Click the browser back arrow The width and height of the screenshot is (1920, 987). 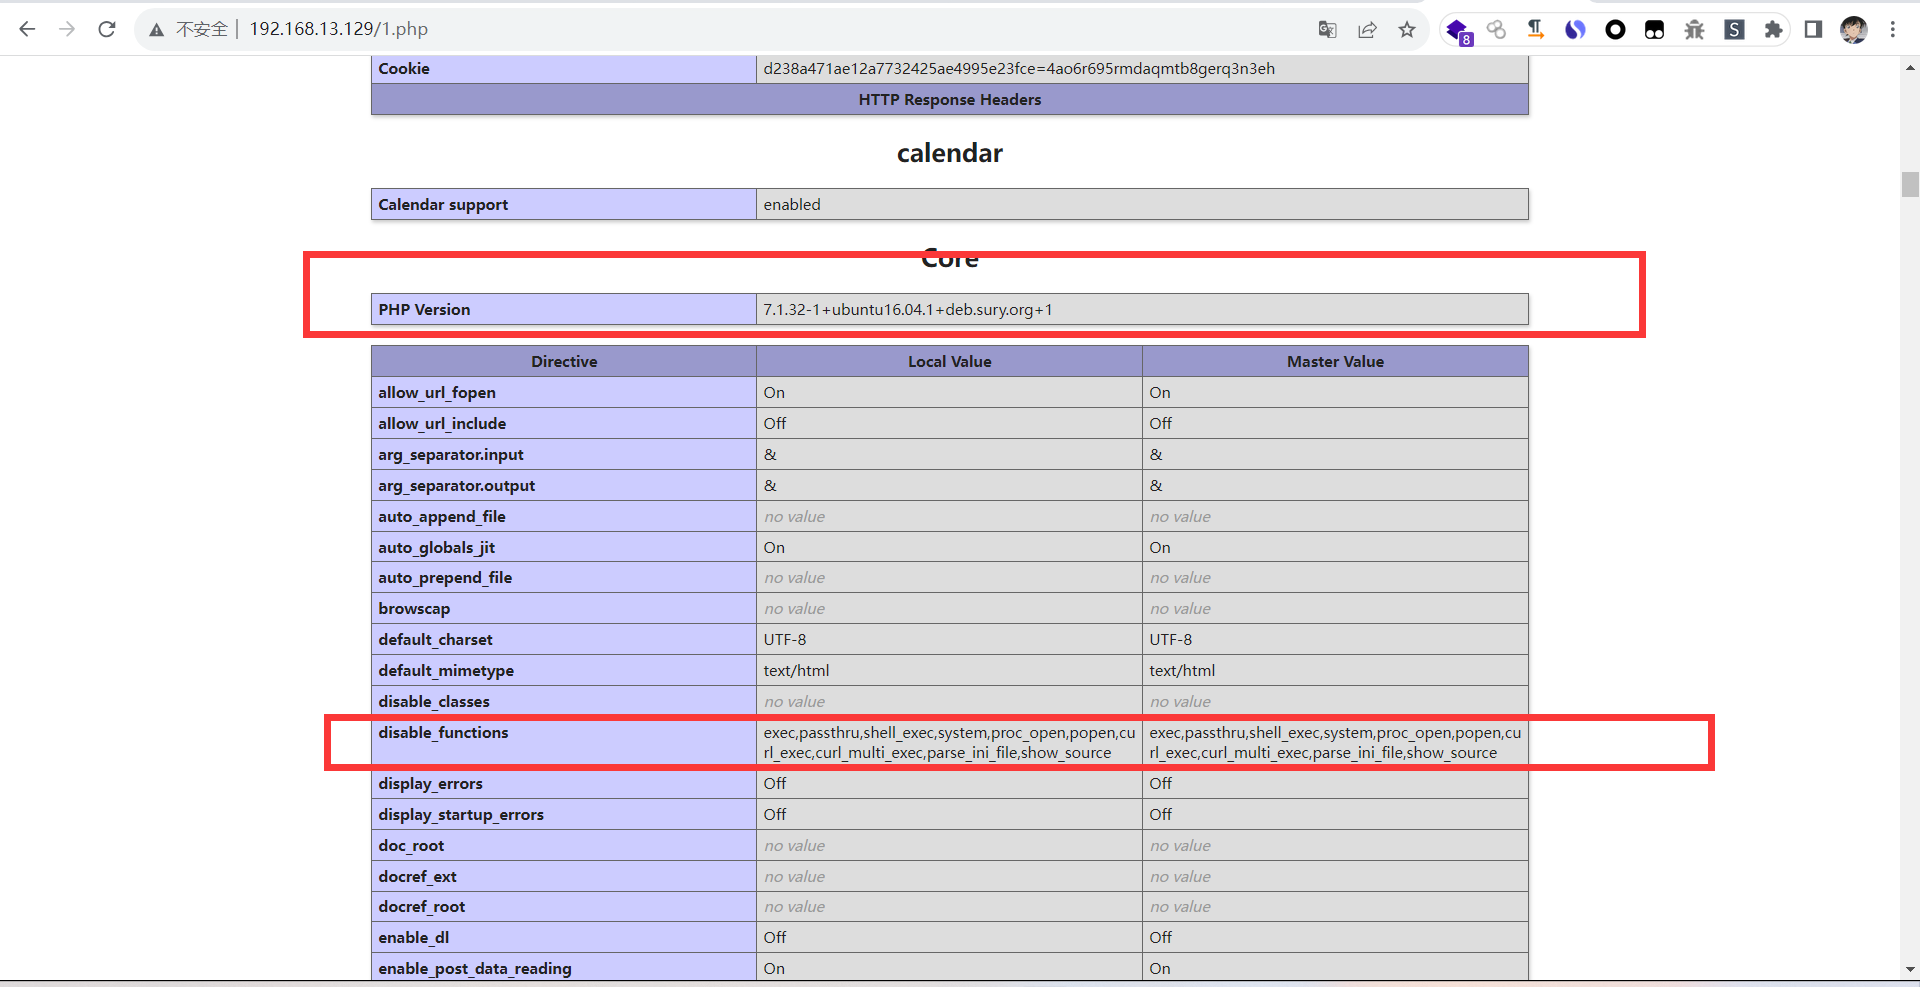coord(27,29)
